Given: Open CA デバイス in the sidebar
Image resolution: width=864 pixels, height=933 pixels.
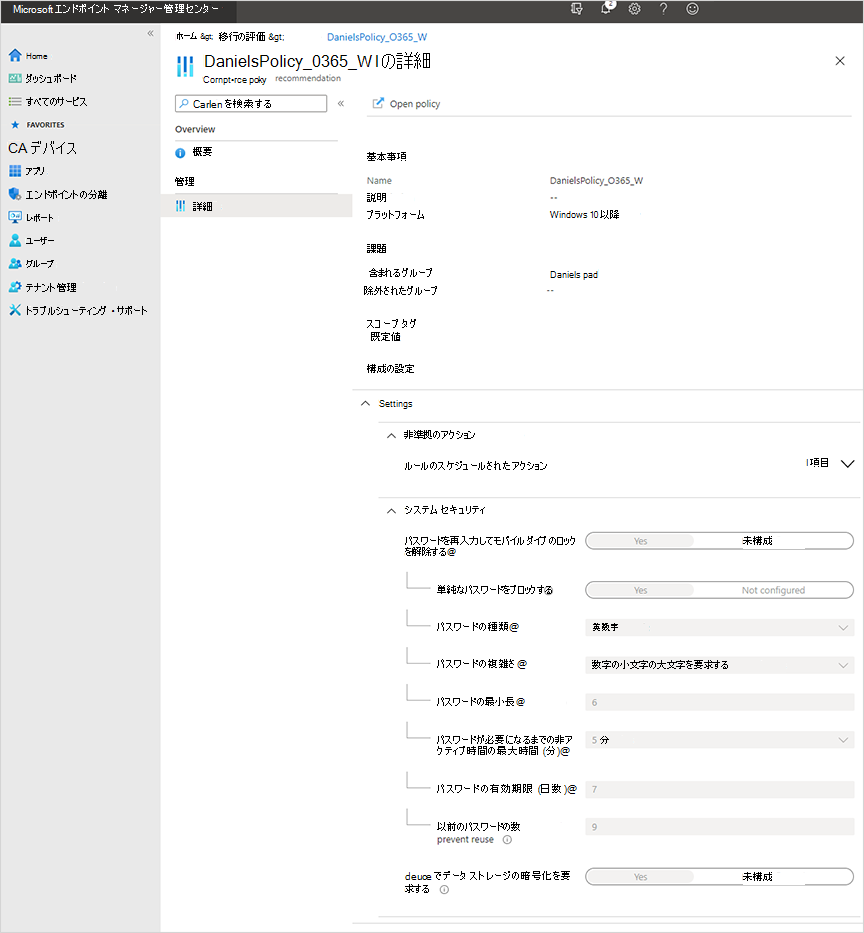Looking at the screenshot, I should pos(42,148).
